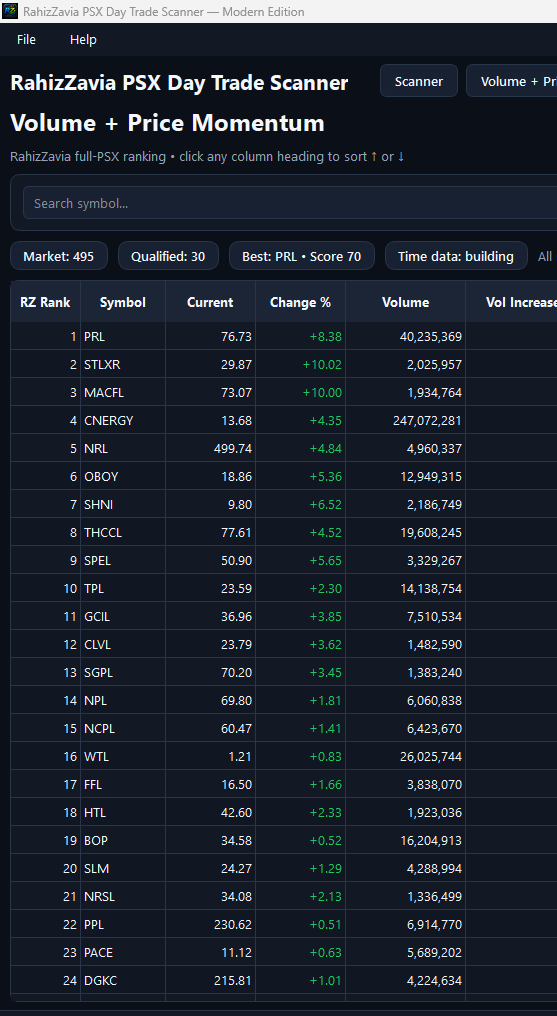
Task: Open the Volume + Price view button
Action: [512, 81]
